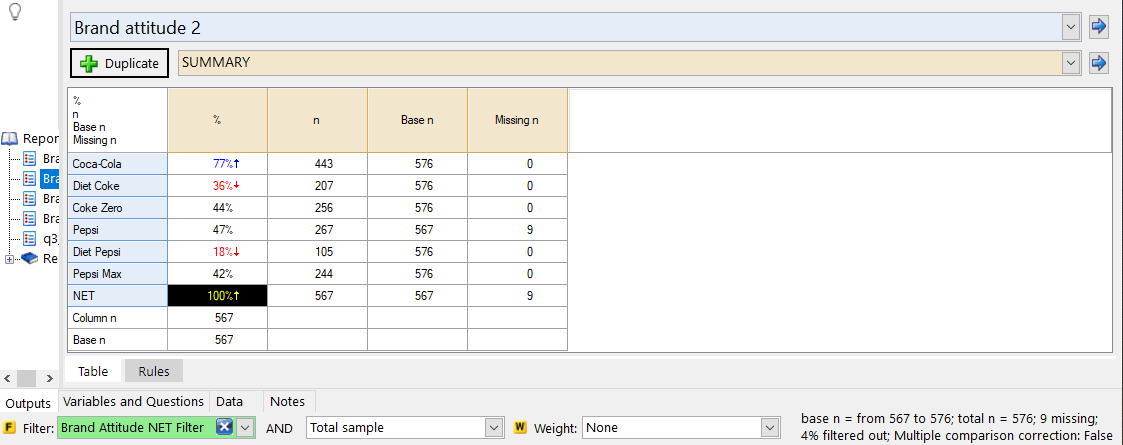Image resolution: width=1123 pixels, height=445 pixels.
Task: Click the 244 n value cell
Action: [x=317, y=274]
